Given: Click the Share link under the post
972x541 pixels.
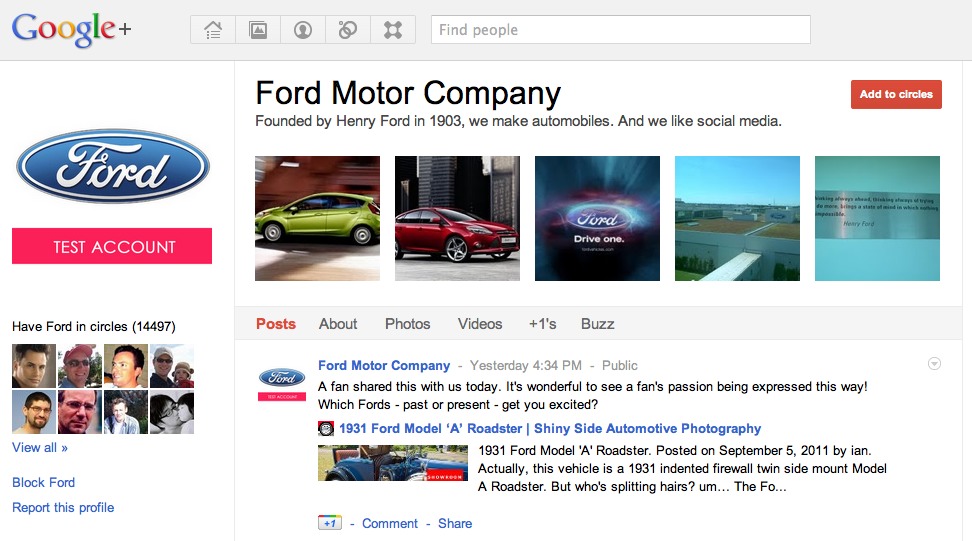Looking at the screenshot, I should [455, 524].
